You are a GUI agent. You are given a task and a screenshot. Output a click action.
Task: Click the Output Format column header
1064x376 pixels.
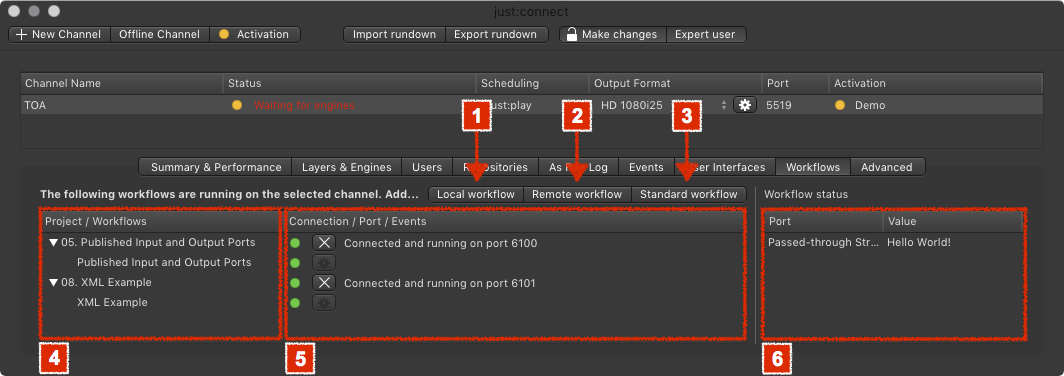(674, 83)
